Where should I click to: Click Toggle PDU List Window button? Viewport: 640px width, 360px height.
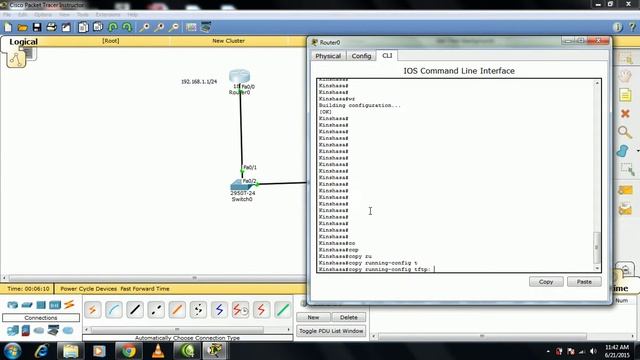[x=331, y=331]
